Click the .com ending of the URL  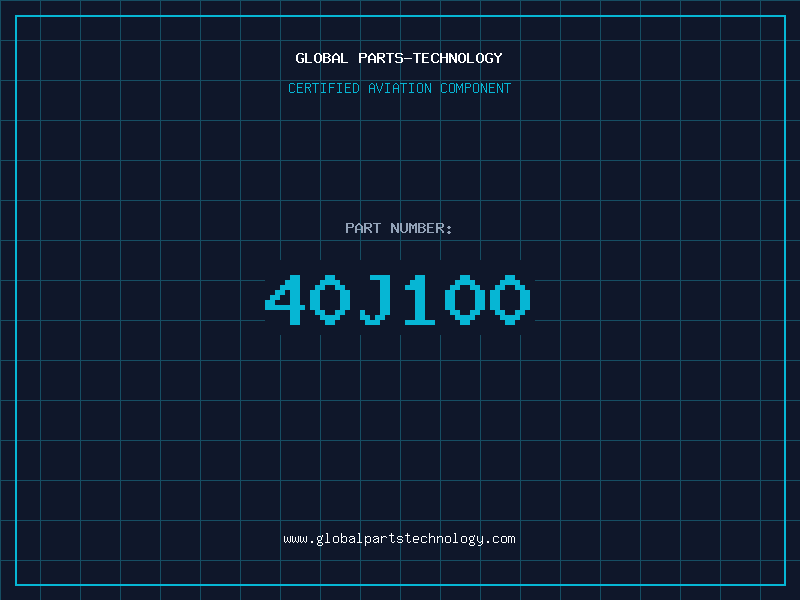point(500,540)
